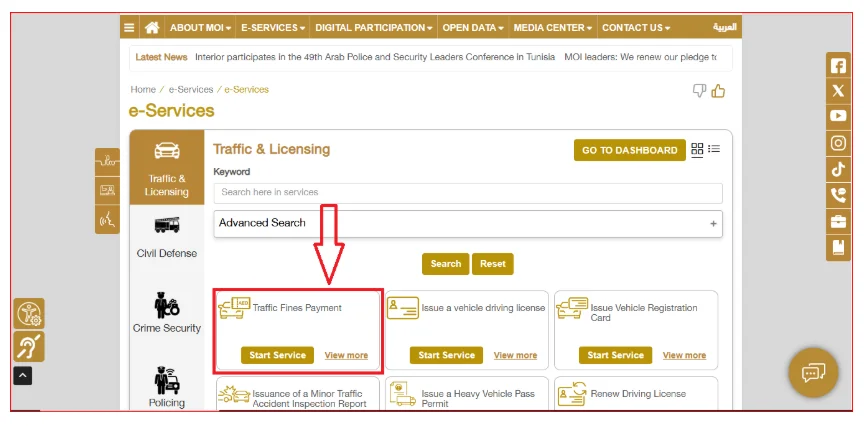The height and width of the screenshot is (426, 866).
Task: Click the hearing impaired assistance icon
Action: point(29,346)
